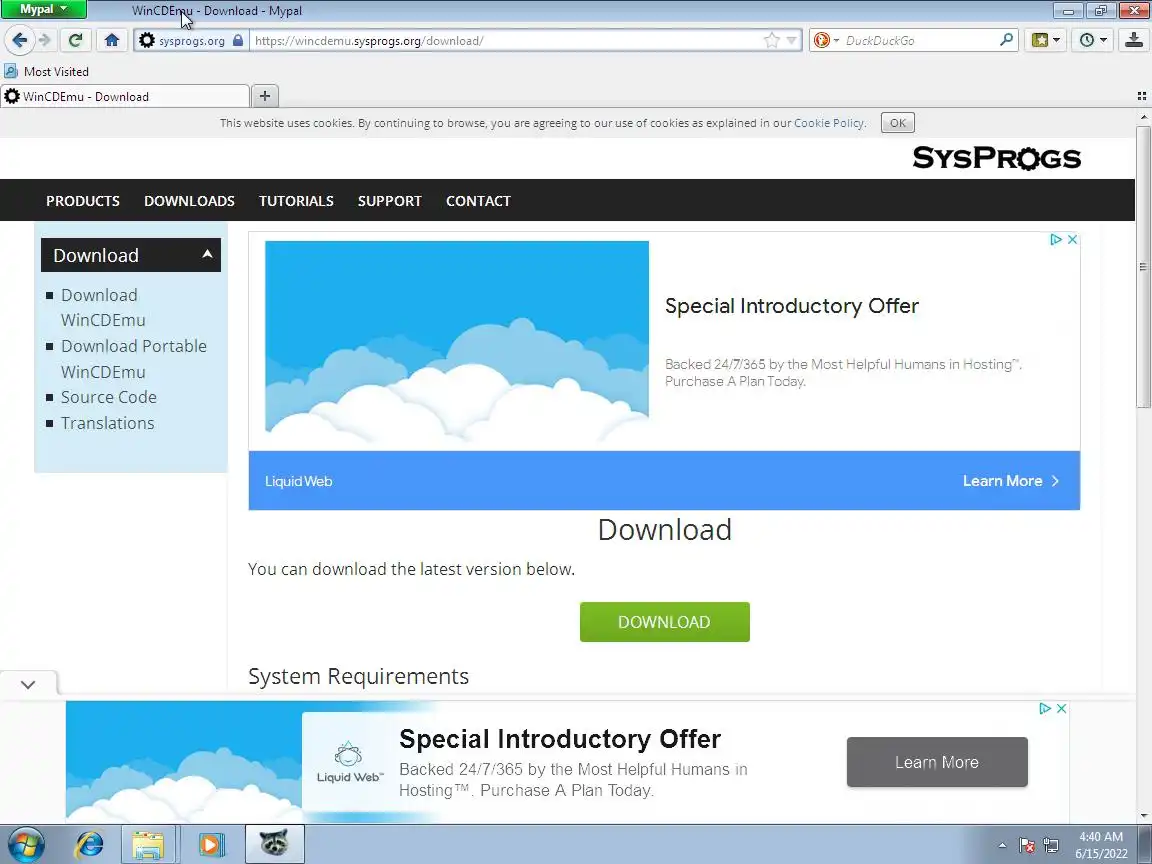The height and width of the screenshot is (864, 1152).
Task: Bookmark this page with the star icon
Action: (771, 40)
